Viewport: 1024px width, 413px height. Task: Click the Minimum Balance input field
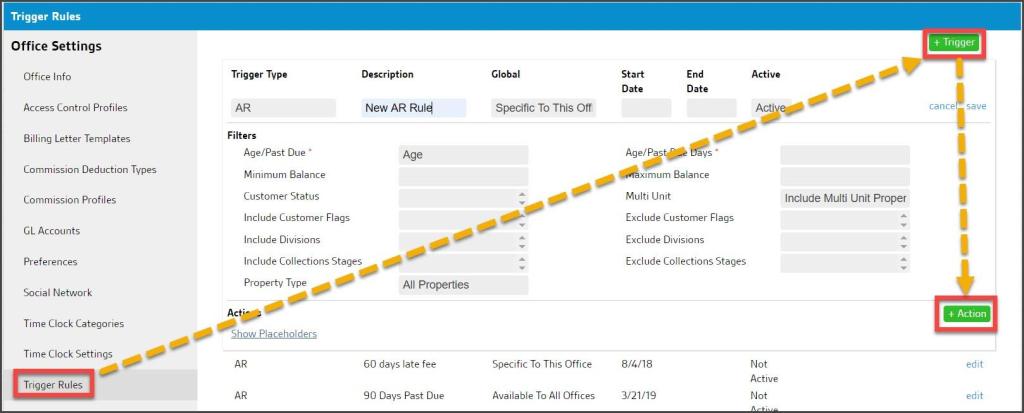coord(463,176)
